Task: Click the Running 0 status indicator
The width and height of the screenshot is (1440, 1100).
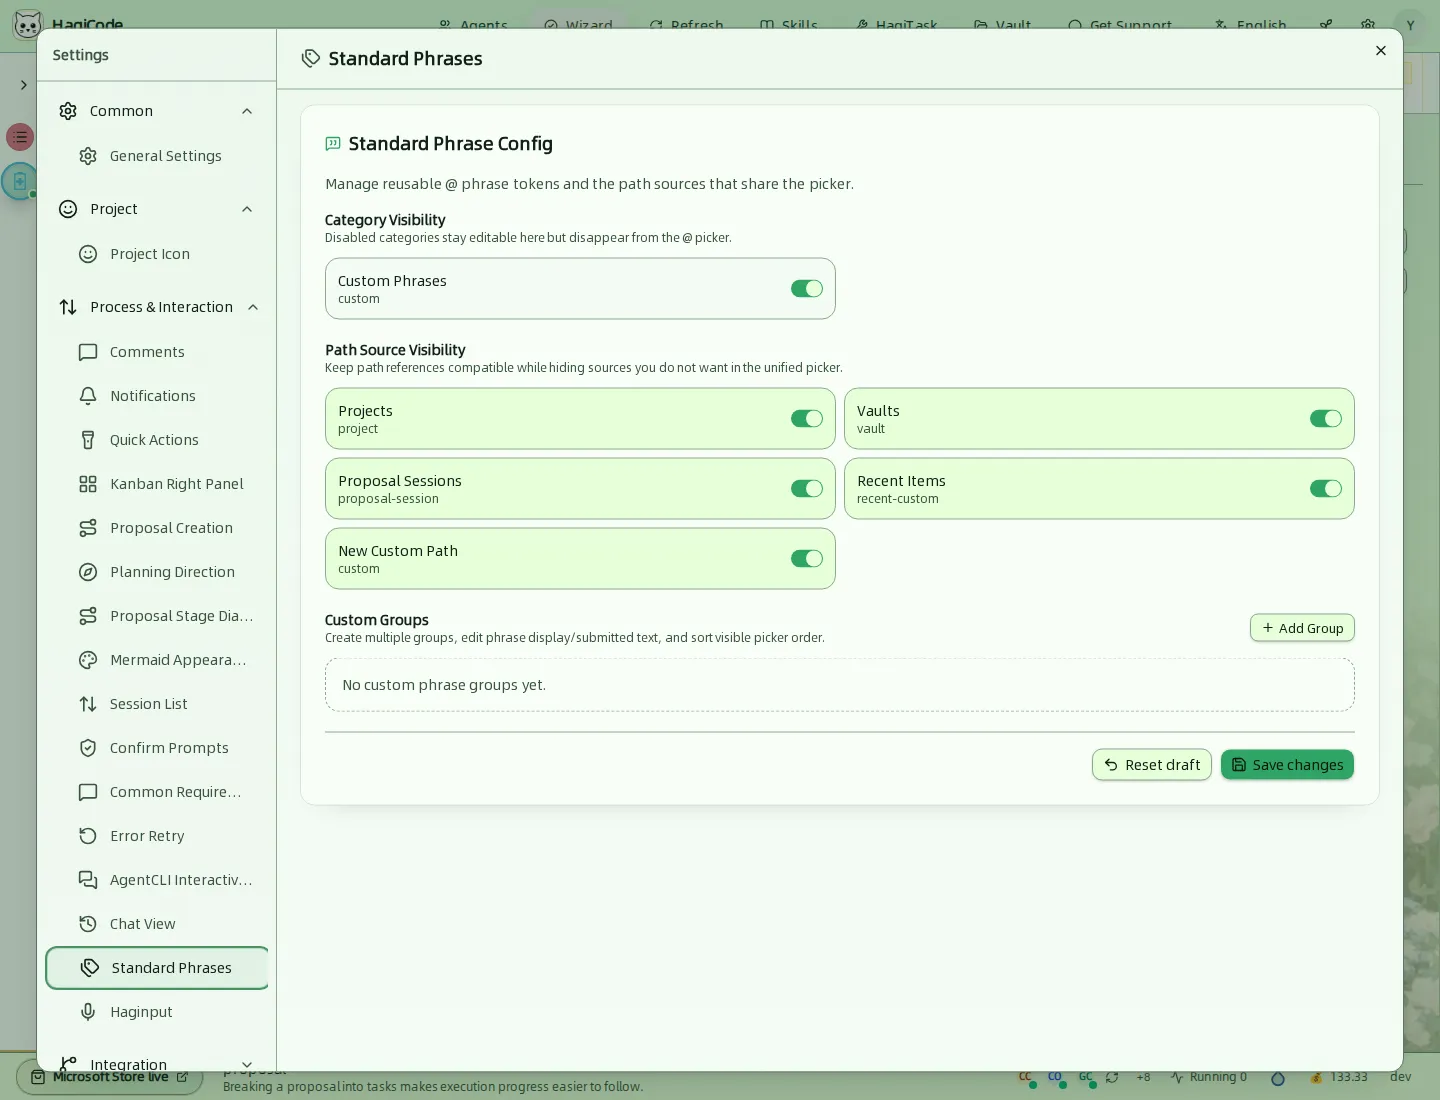Action: pos(1209,1078)
